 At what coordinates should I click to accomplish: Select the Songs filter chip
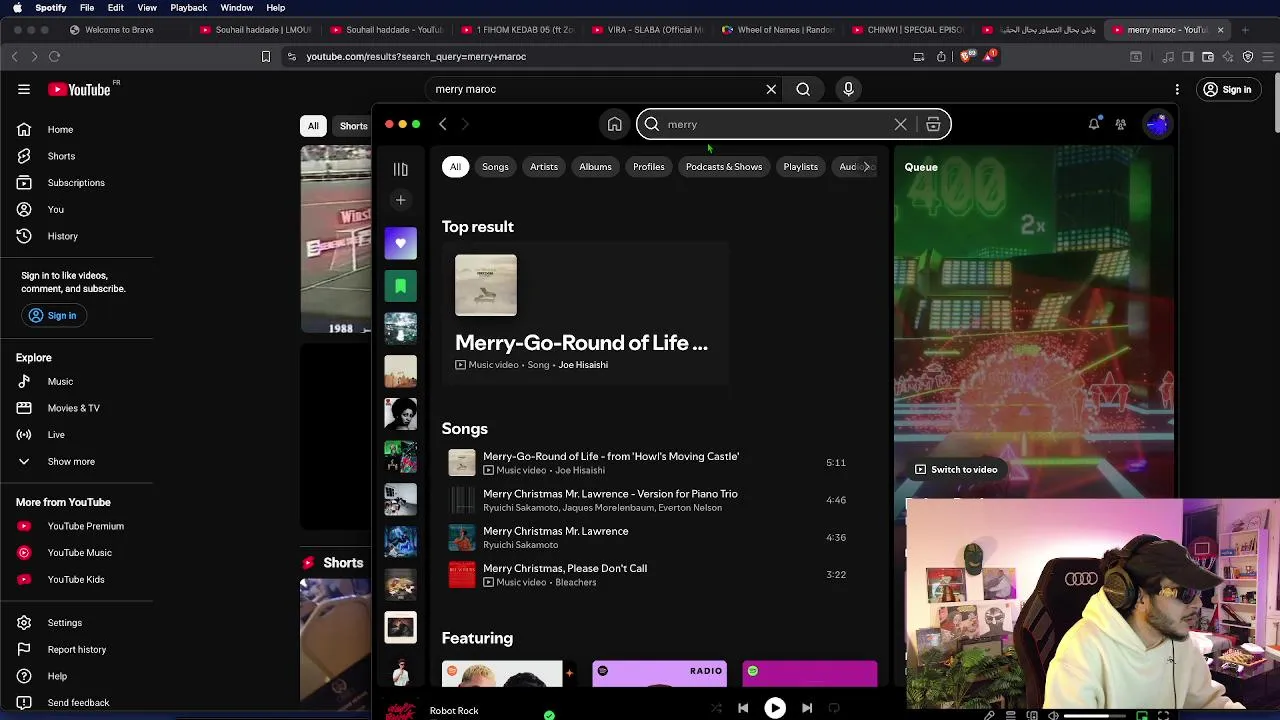(495, 166)
